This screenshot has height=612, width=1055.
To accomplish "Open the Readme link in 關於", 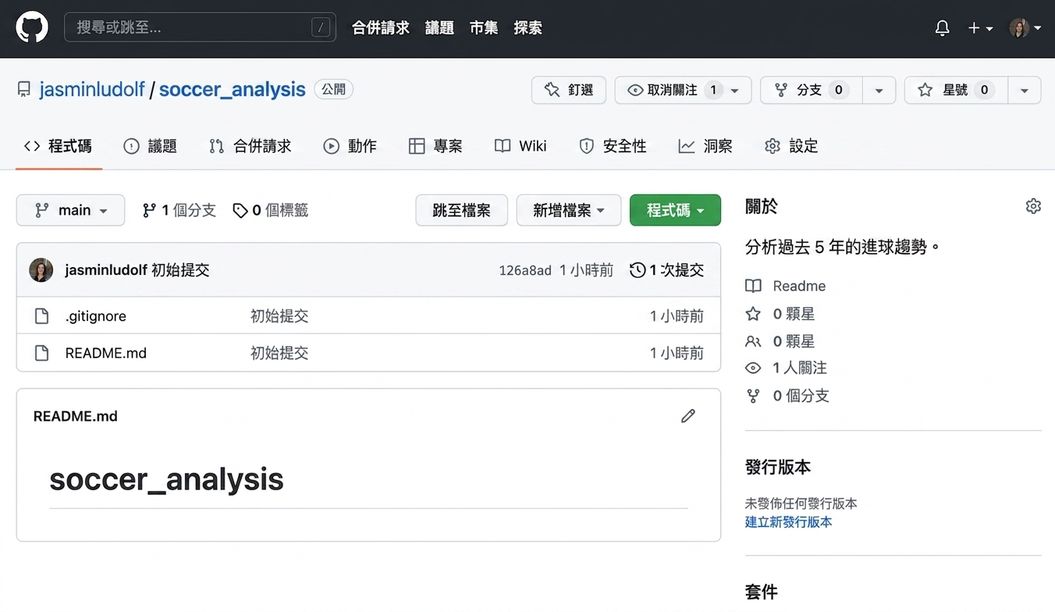I will point(799,286).
